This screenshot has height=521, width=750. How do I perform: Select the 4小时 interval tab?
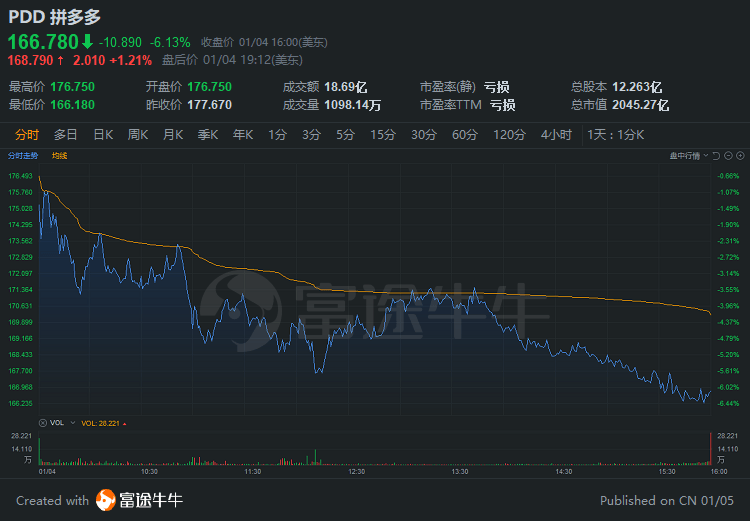(556, 135)
